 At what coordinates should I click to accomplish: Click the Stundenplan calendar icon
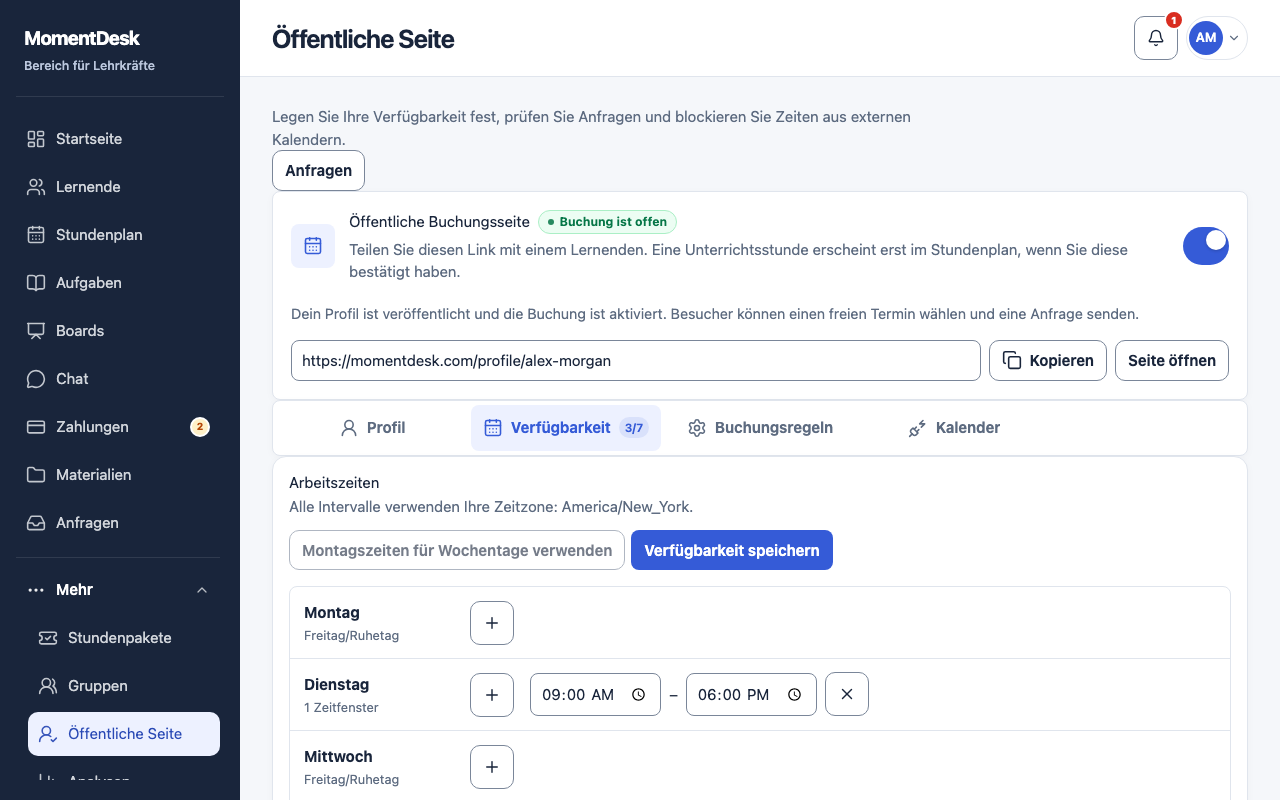(x=36, y=235)
